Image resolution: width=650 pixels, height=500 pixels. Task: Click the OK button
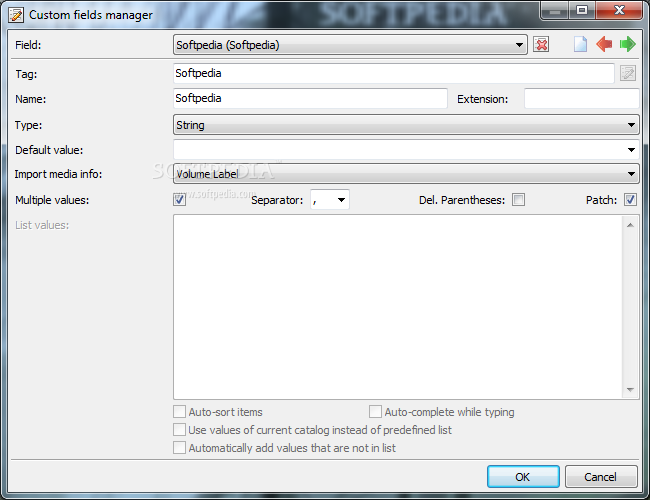point(523,477)
